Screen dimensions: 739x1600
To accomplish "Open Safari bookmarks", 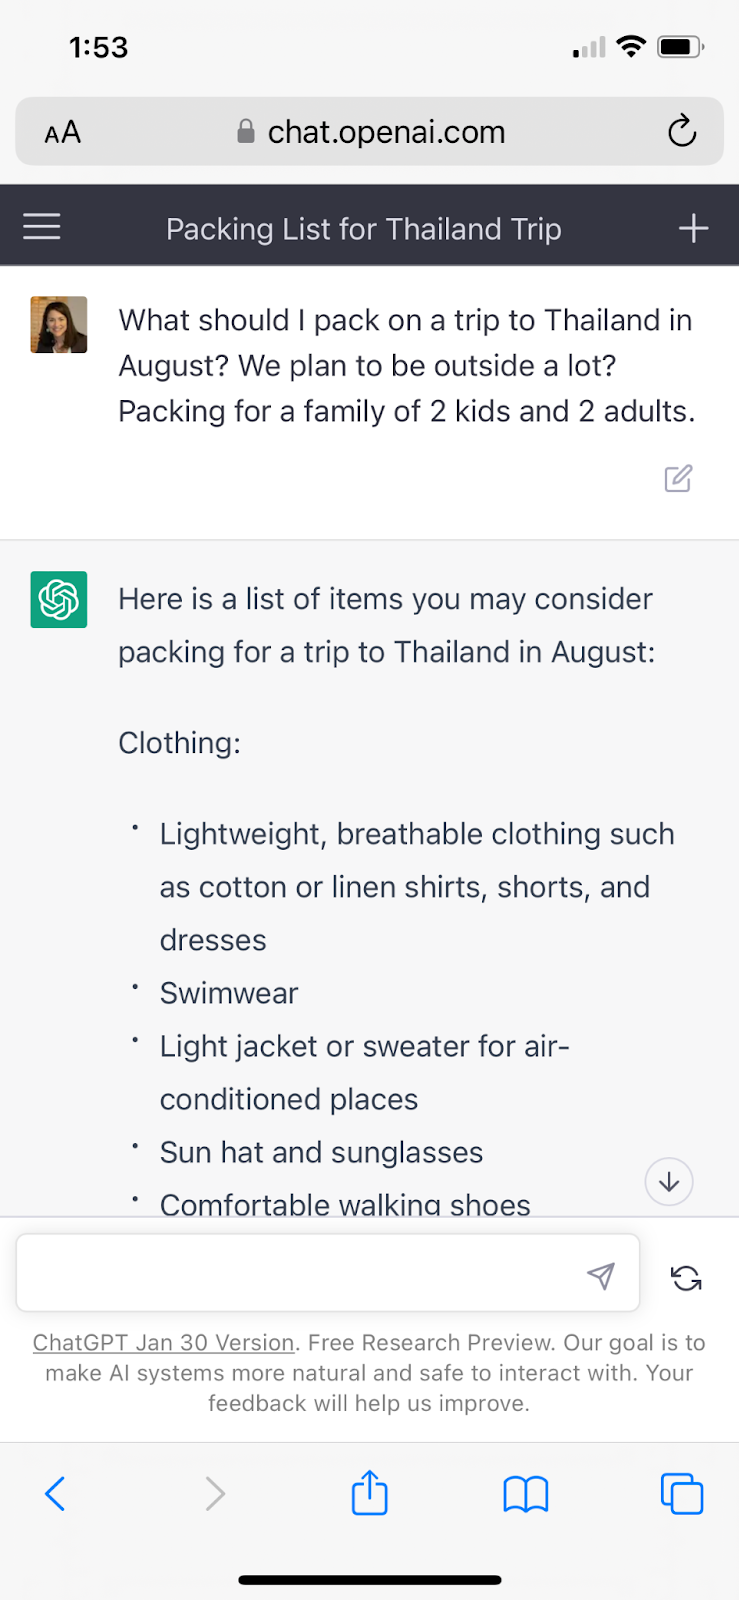I will (525, 1495).
